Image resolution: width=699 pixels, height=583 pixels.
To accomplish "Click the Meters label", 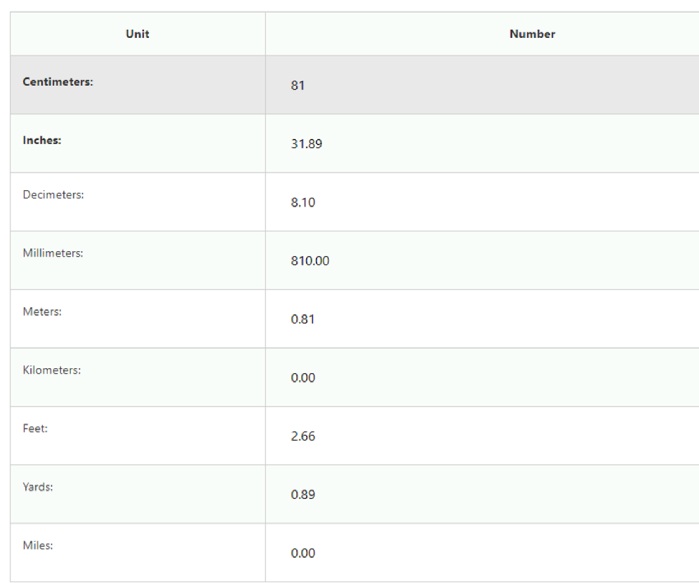I will [42, 312].
